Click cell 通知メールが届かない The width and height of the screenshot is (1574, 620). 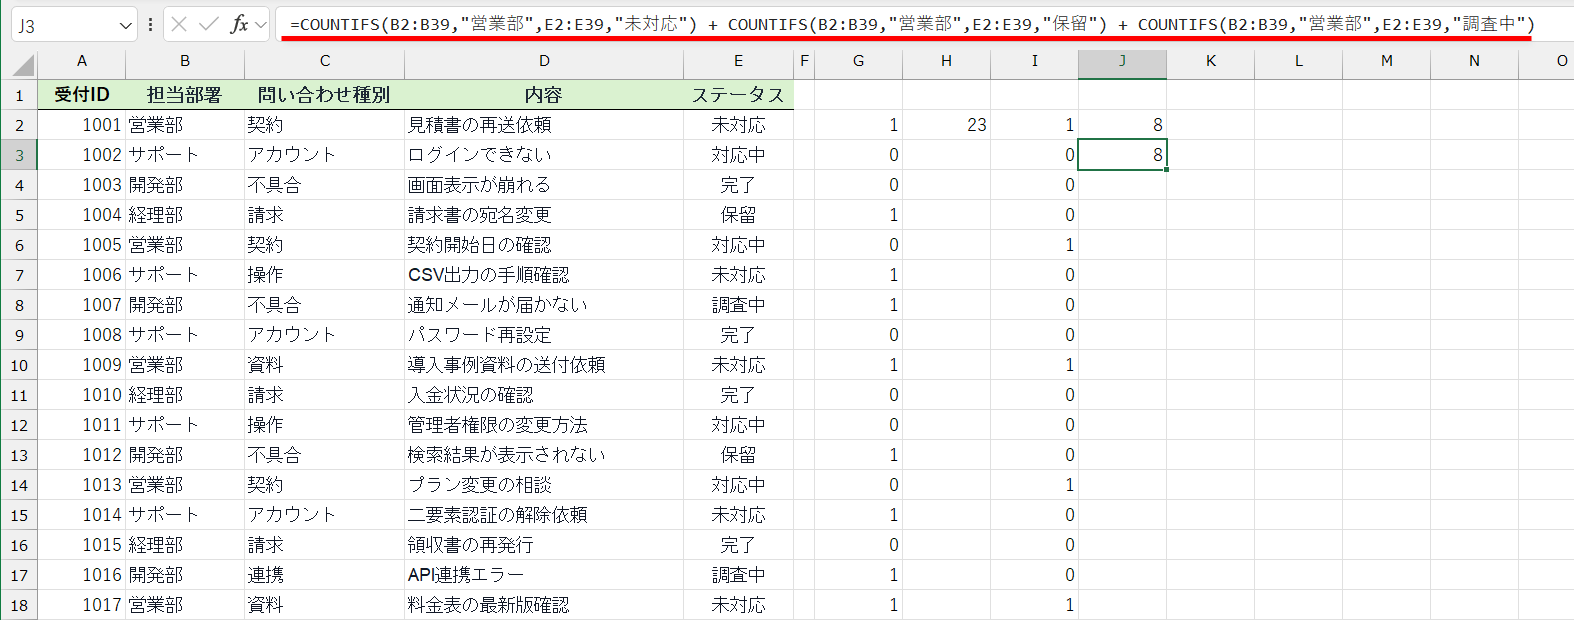(x=544, y=305)
